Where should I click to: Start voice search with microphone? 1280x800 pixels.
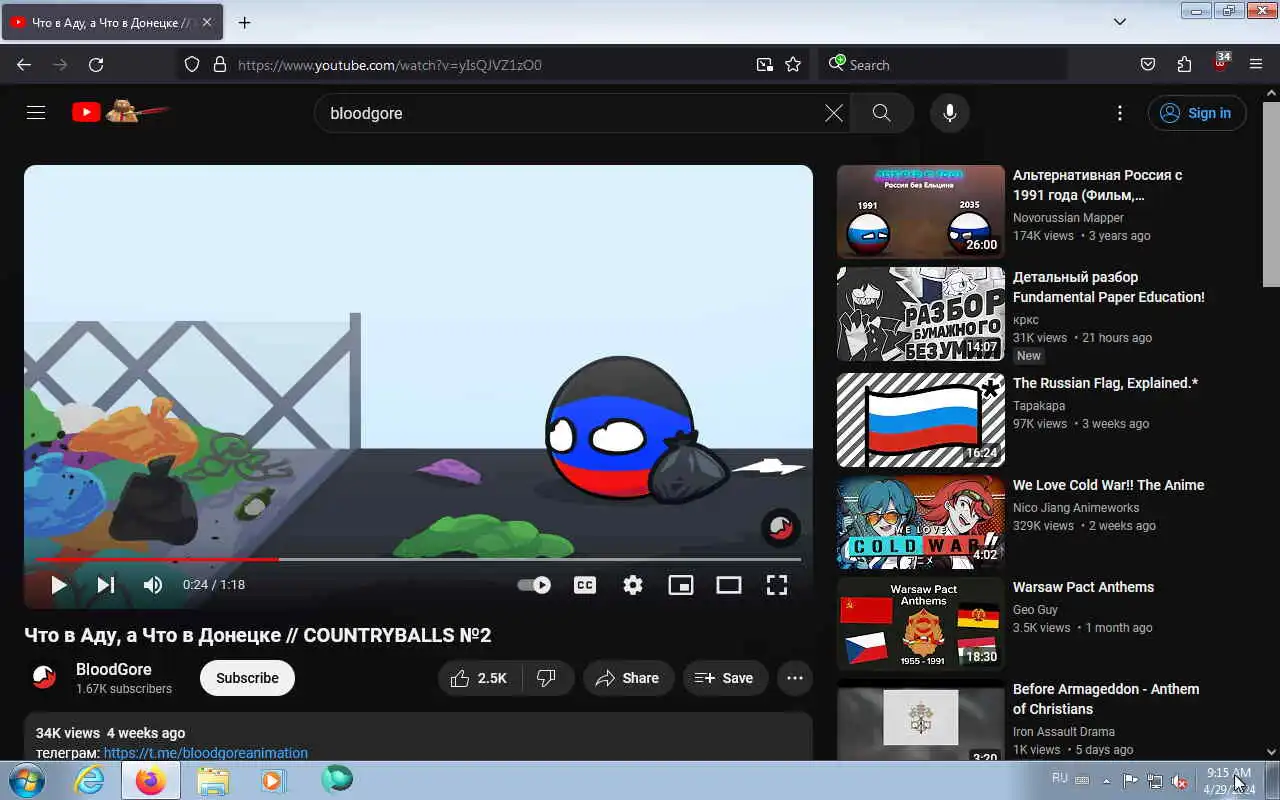950,113
